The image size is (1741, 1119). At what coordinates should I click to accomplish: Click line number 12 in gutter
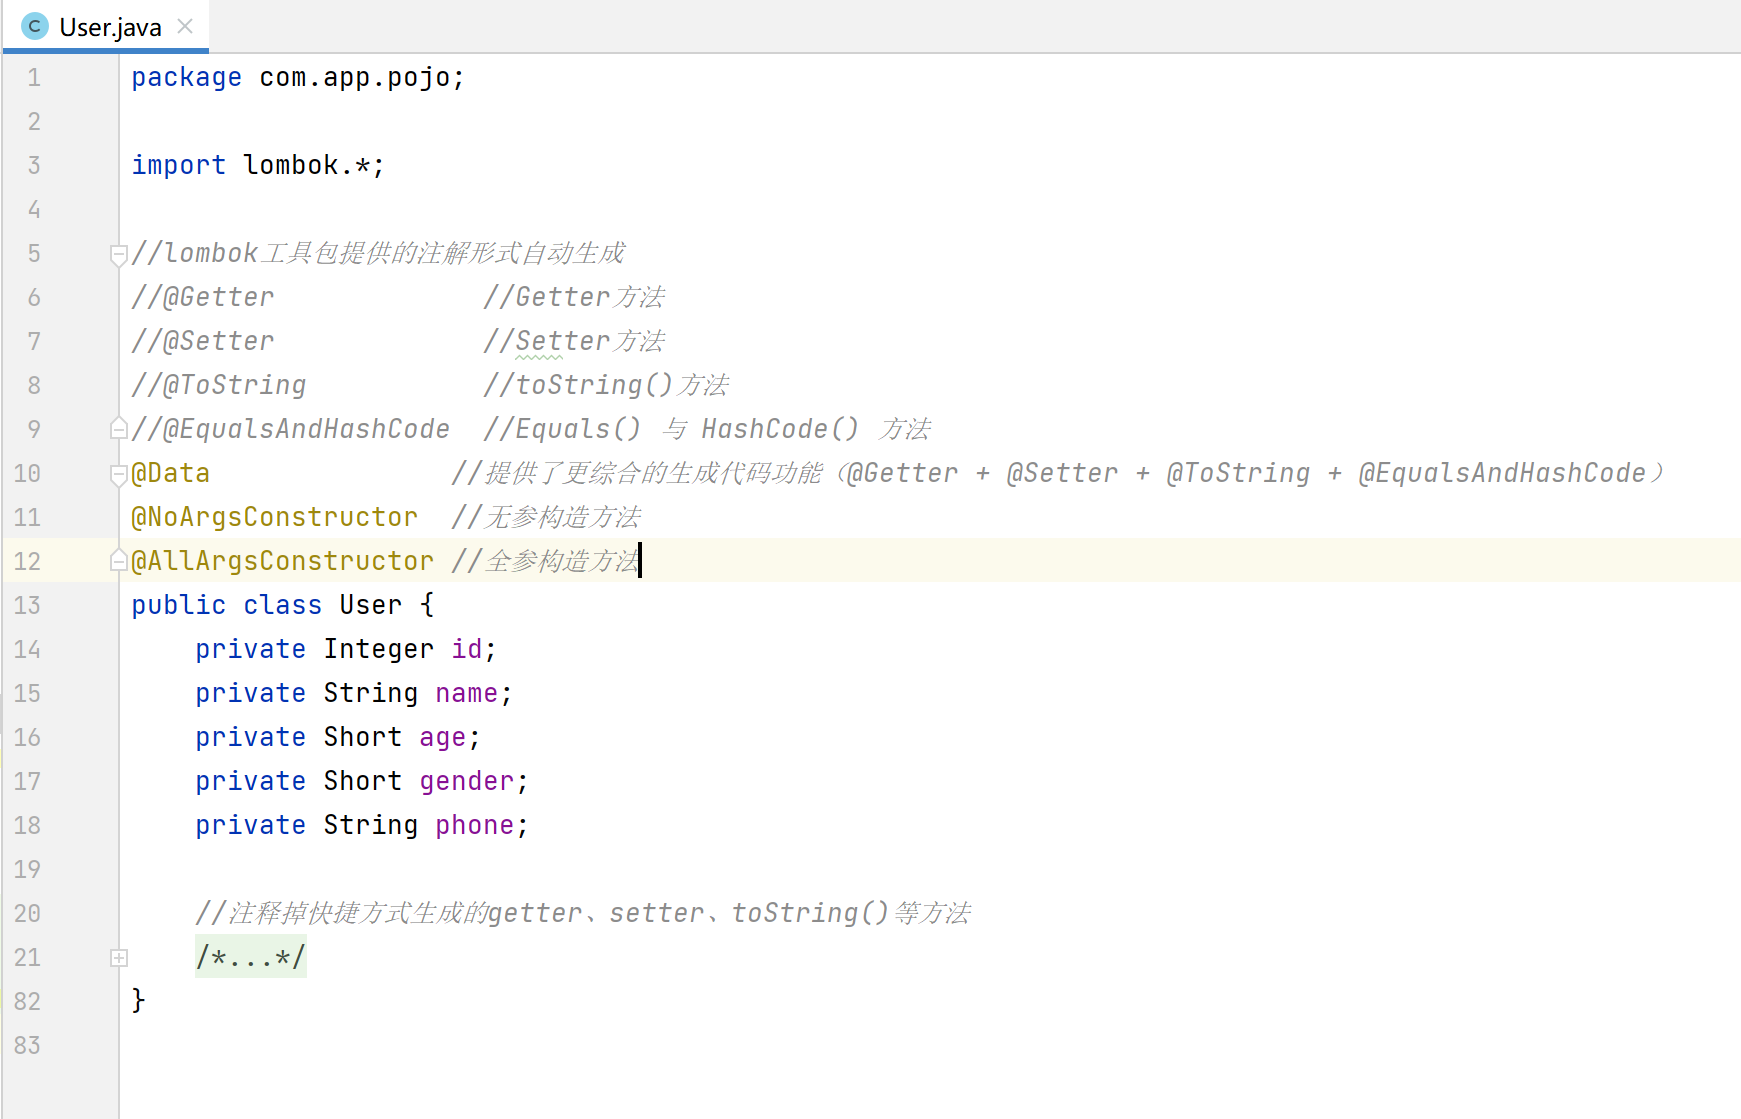[x=27, y=561]
